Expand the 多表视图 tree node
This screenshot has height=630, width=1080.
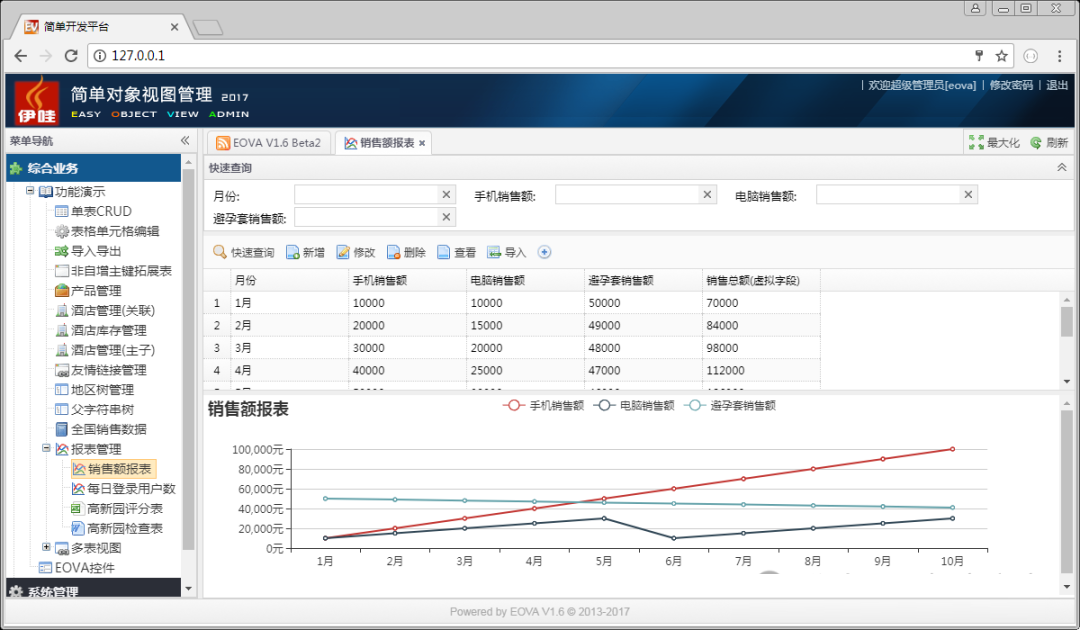47,547
